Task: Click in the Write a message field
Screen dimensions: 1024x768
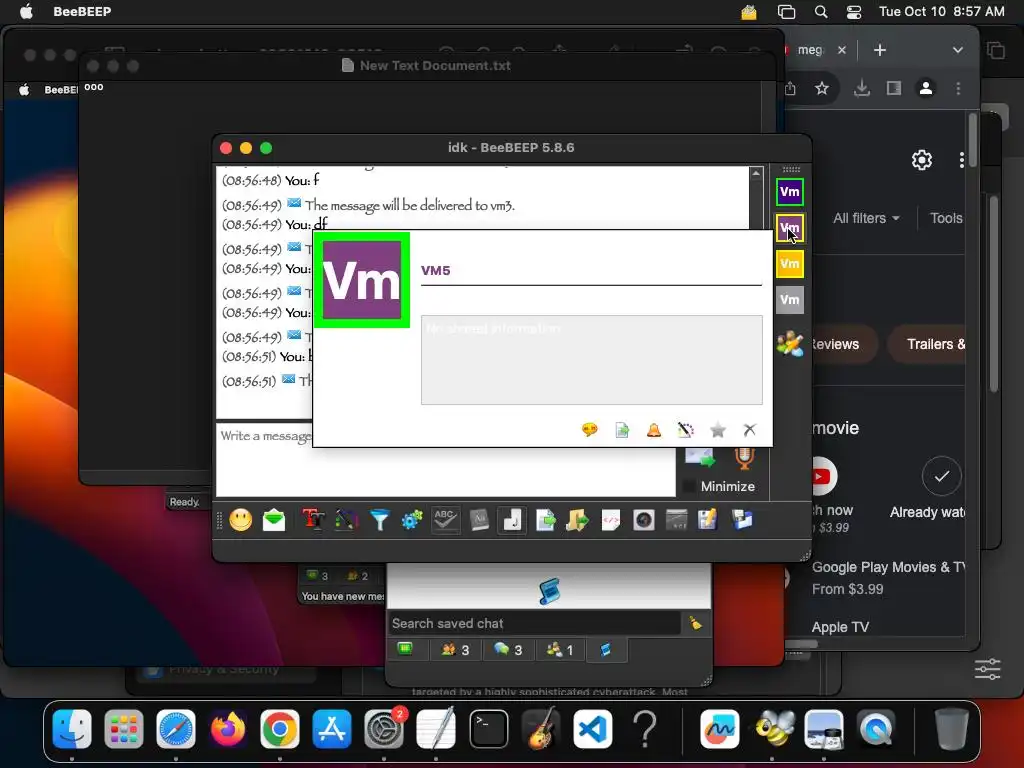Action: [x=445, y=460]
